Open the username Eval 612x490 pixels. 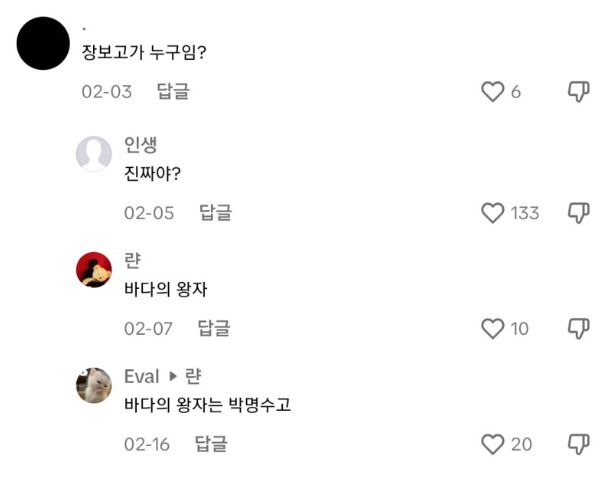pyautogui.click(x=141, y=376)
